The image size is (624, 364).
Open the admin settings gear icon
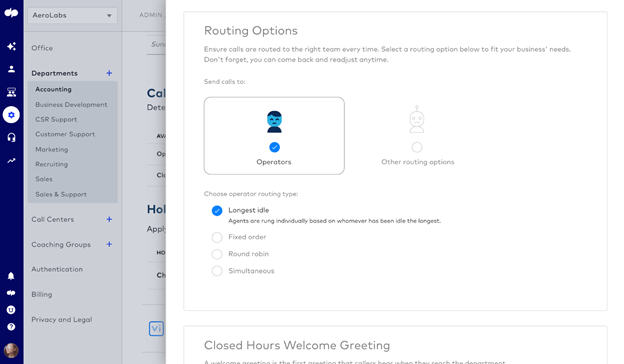coord(11,115)
